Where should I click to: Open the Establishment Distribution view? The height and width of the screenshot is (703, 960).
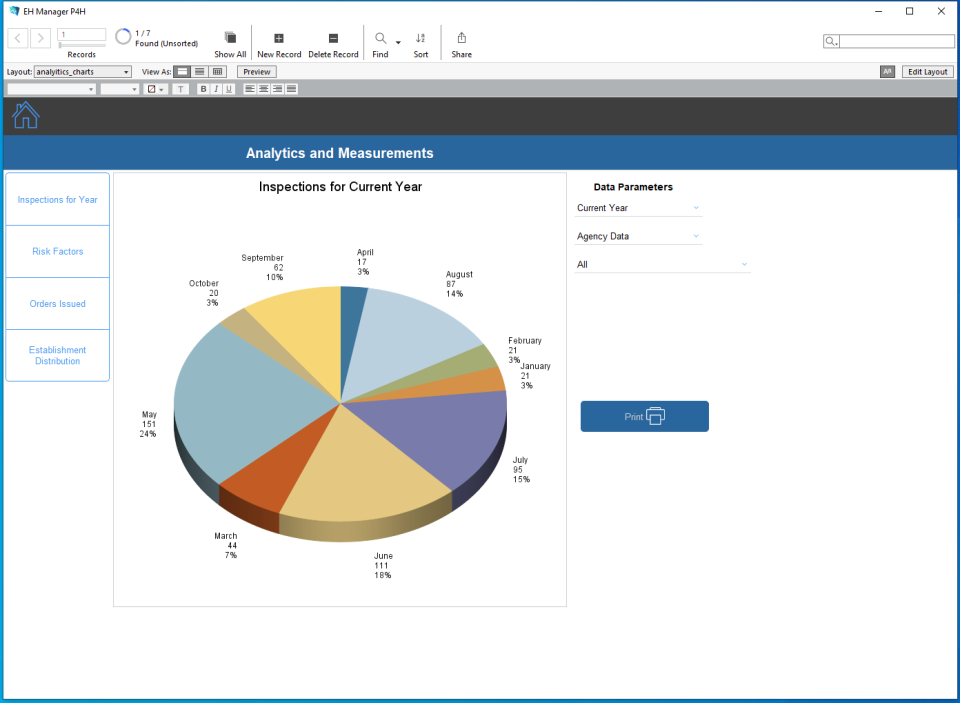click(x=57, y=355)
